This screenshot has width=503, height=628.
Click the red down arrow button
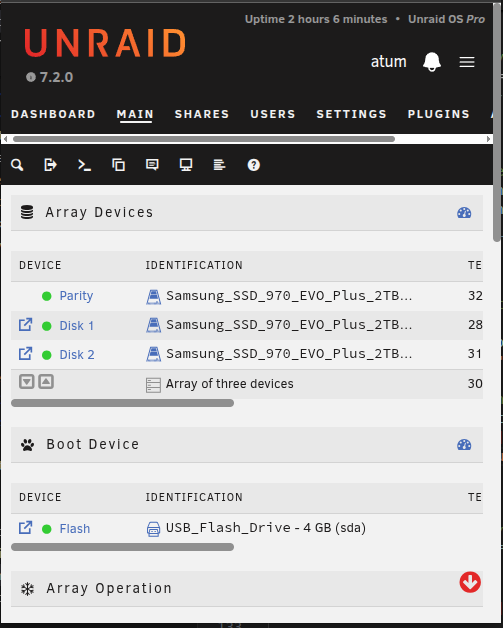(470, 582)
